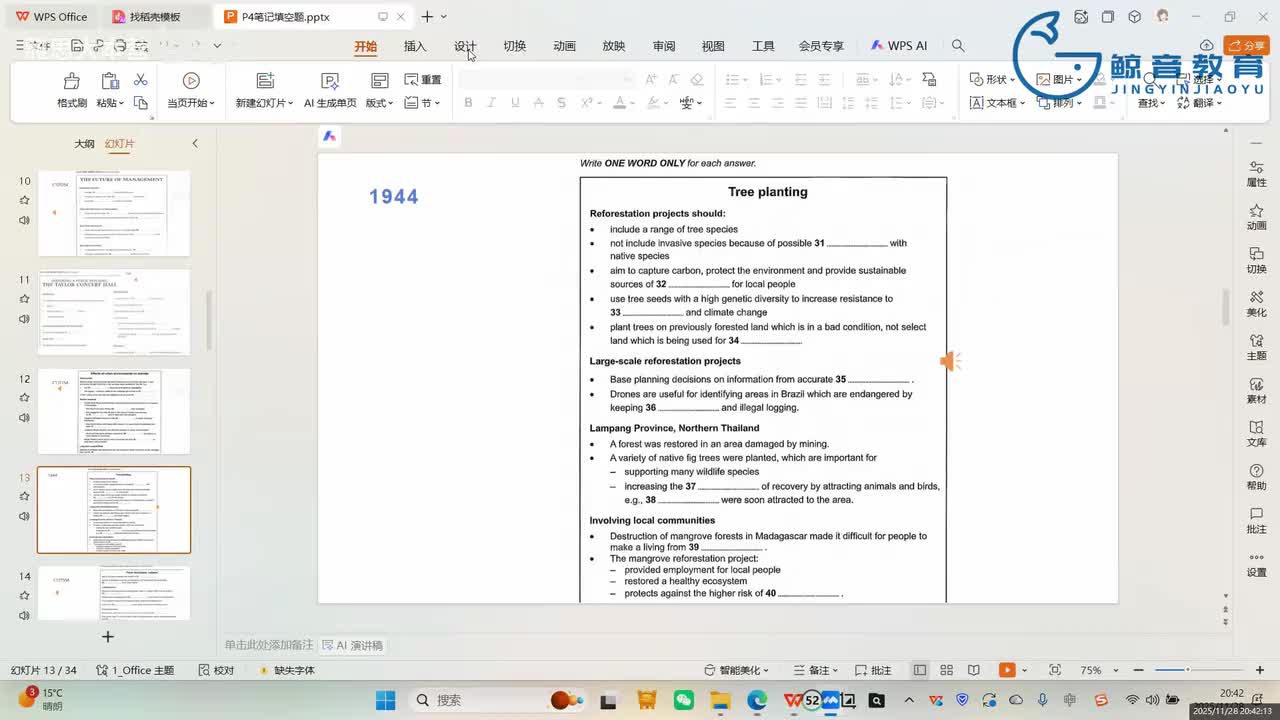Collapse the slide panel with chevron

point(195,144)
